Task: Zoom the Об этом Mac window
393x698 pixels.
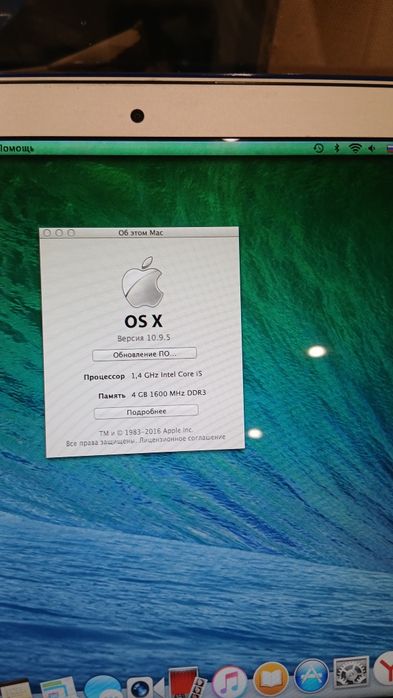Action: [x=71, y=233]
